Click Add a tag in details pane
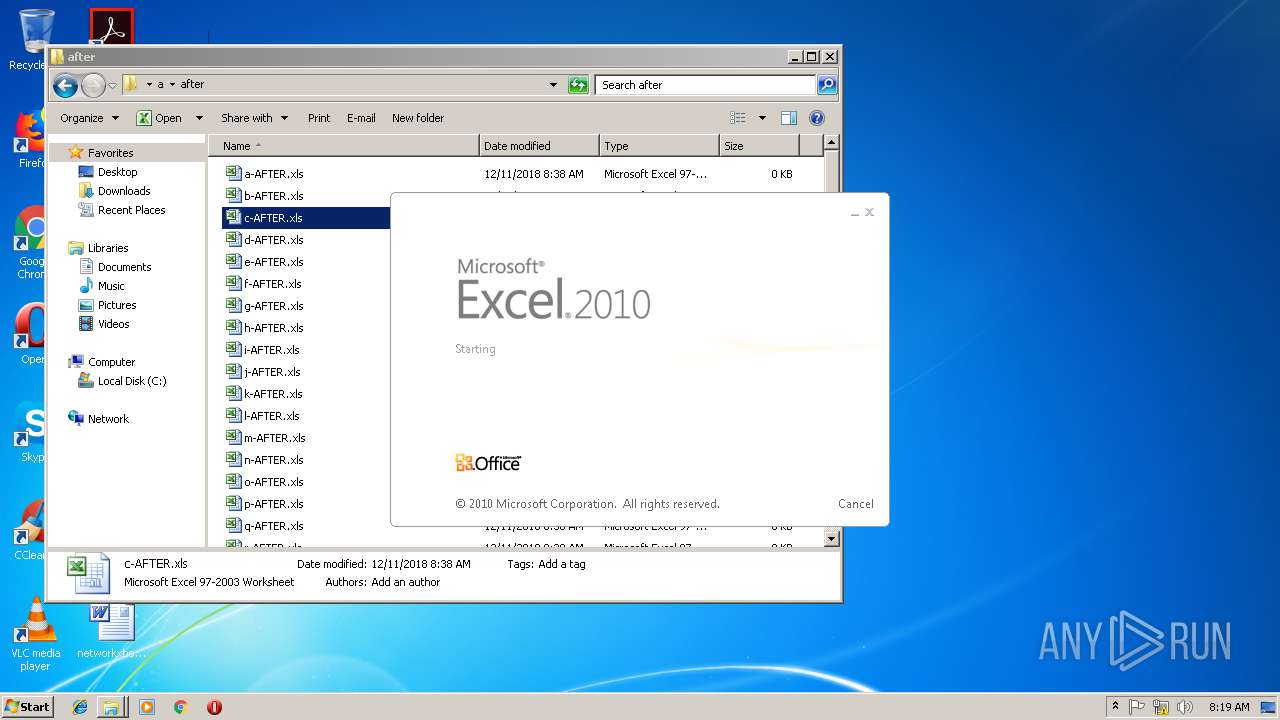Viewport: 1280px width, 720px height. pos(562,564)
